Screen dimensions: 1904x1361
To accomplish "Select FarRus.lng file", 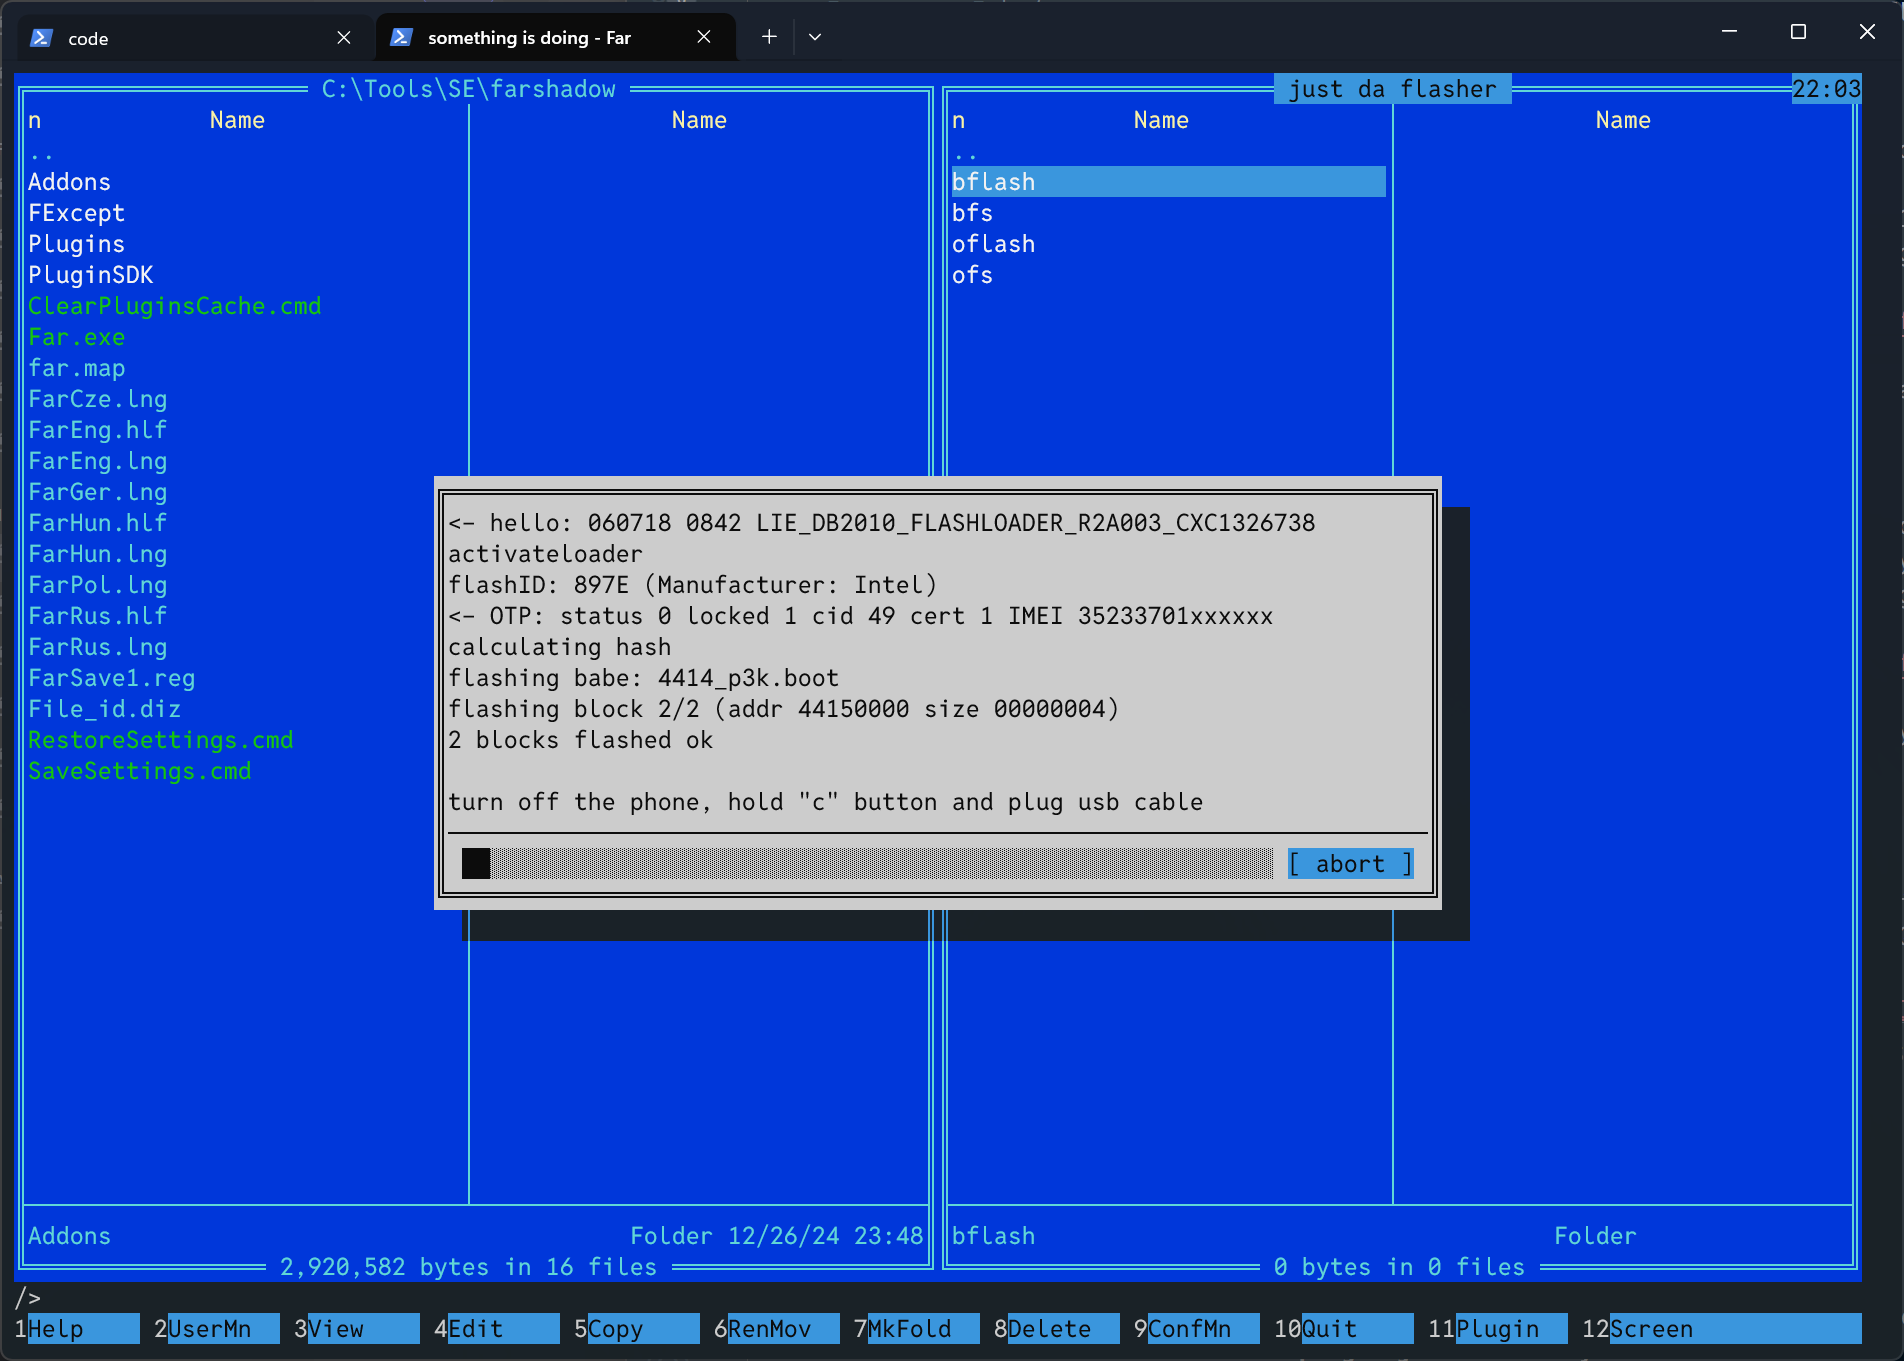I will point(97,647).
